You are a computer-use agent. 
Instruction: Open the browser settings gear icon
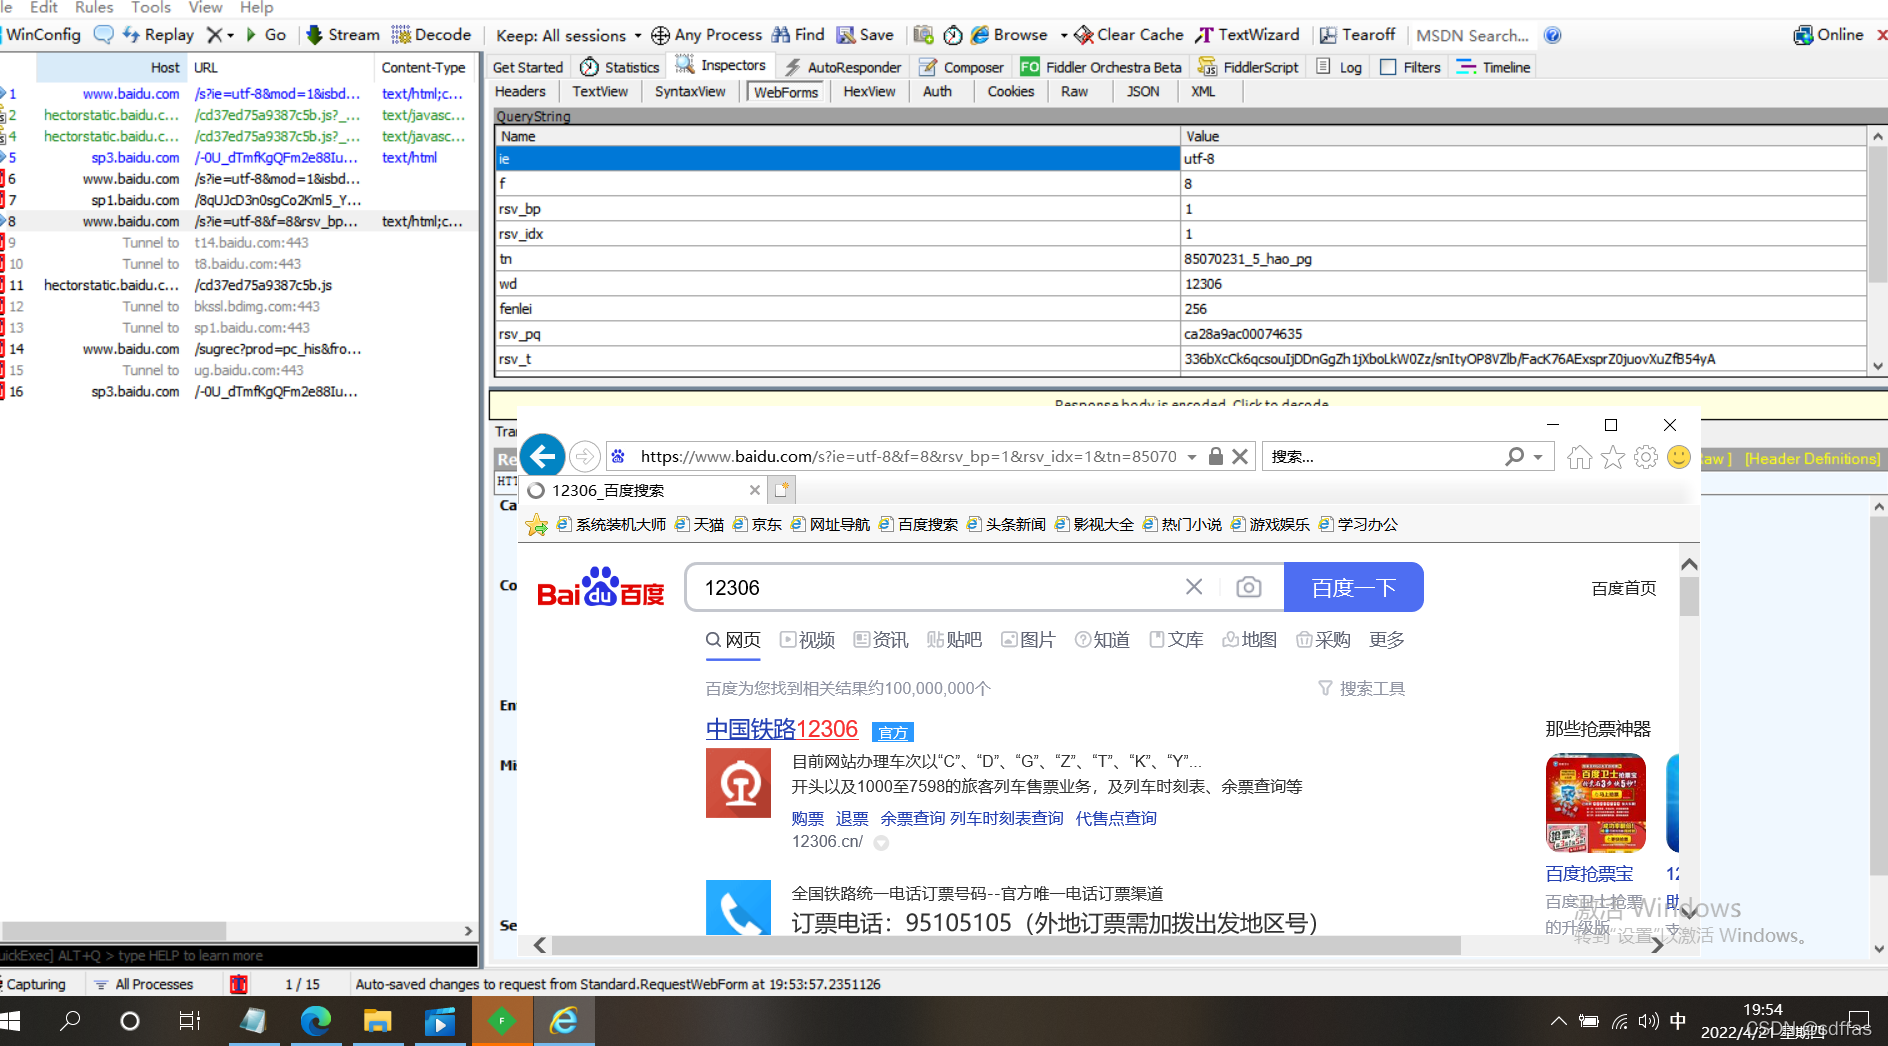point(1646,457)
